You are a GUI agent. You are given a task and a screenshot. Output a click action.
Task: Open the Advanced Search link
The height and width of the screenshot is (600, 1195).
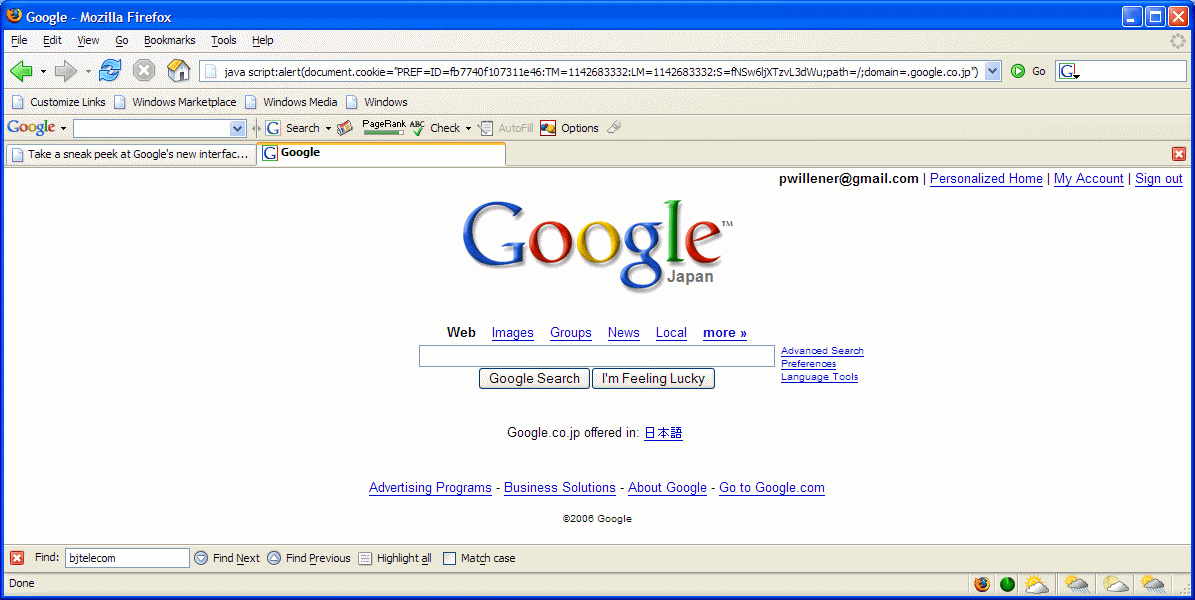822,351
